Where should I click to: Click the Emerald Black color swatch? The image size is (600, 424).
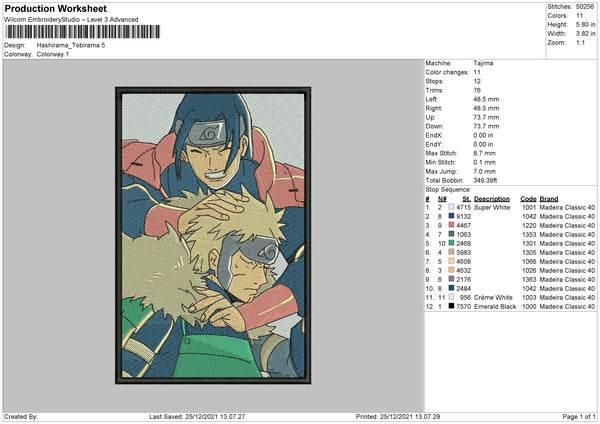point(451,306)
